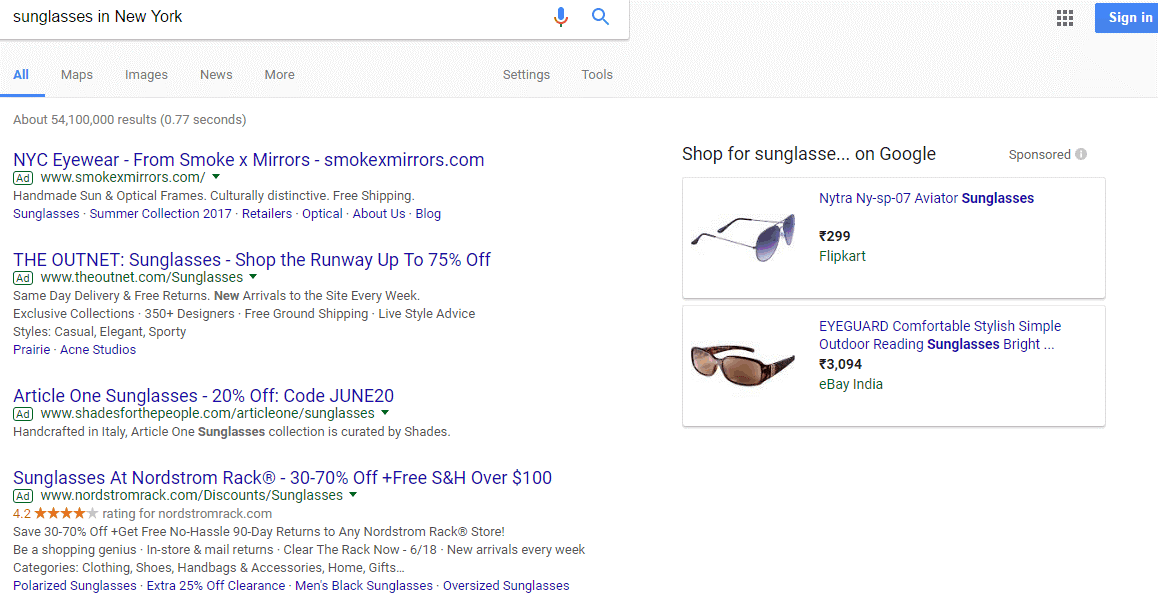Viewport: 1158px width, 616px height.
Task: Click the 'Summer Collection 2017' sitelink
Action: (160, 213)
